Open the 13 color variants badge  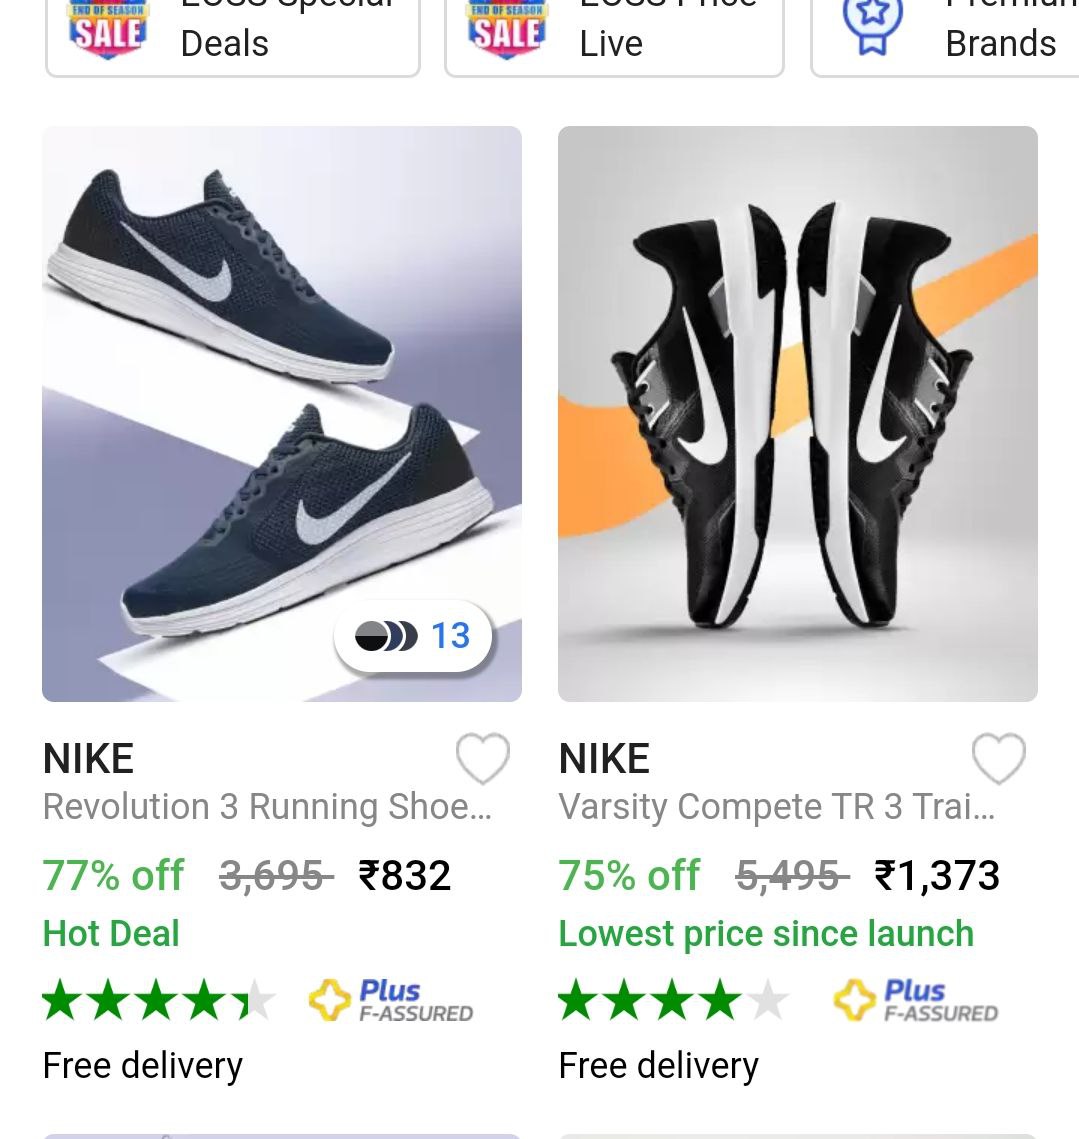pyautogui.click(x=413, y=636)
